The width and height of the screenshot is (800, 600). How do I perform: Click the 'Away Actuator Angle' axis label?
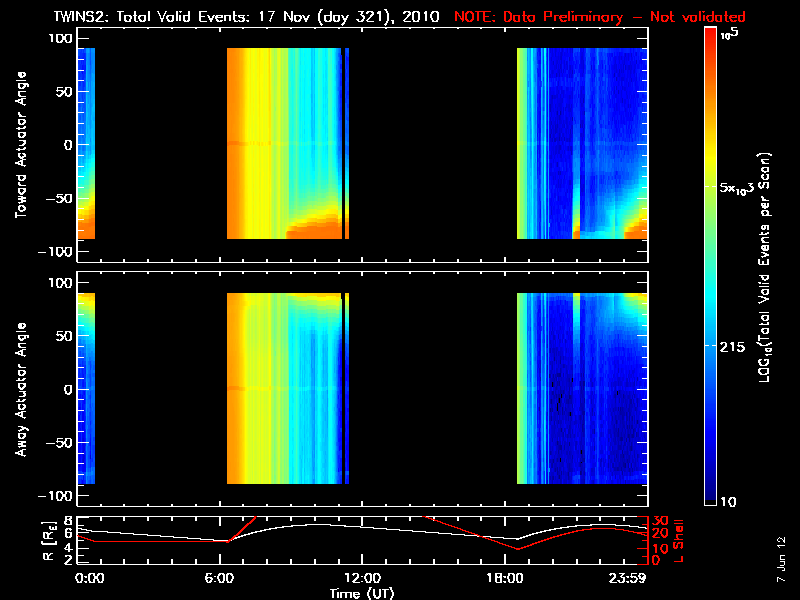(21, 389)
